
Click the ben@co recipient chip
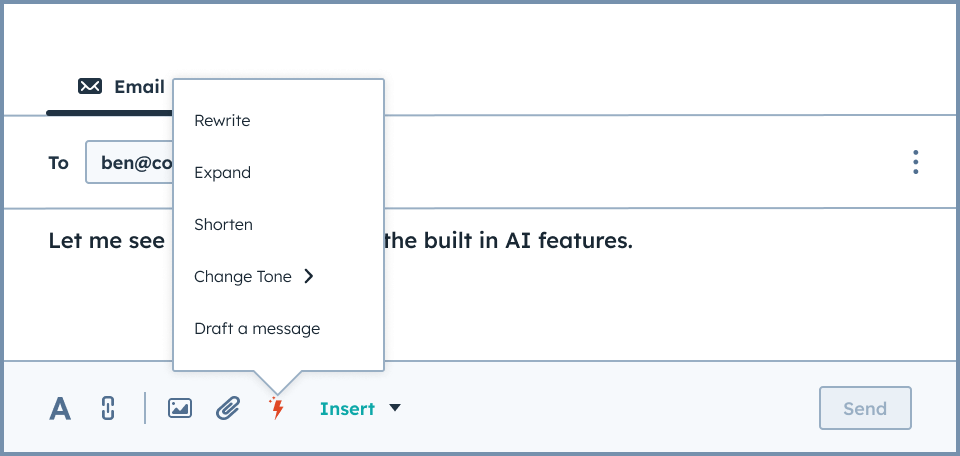coord(135,163)
